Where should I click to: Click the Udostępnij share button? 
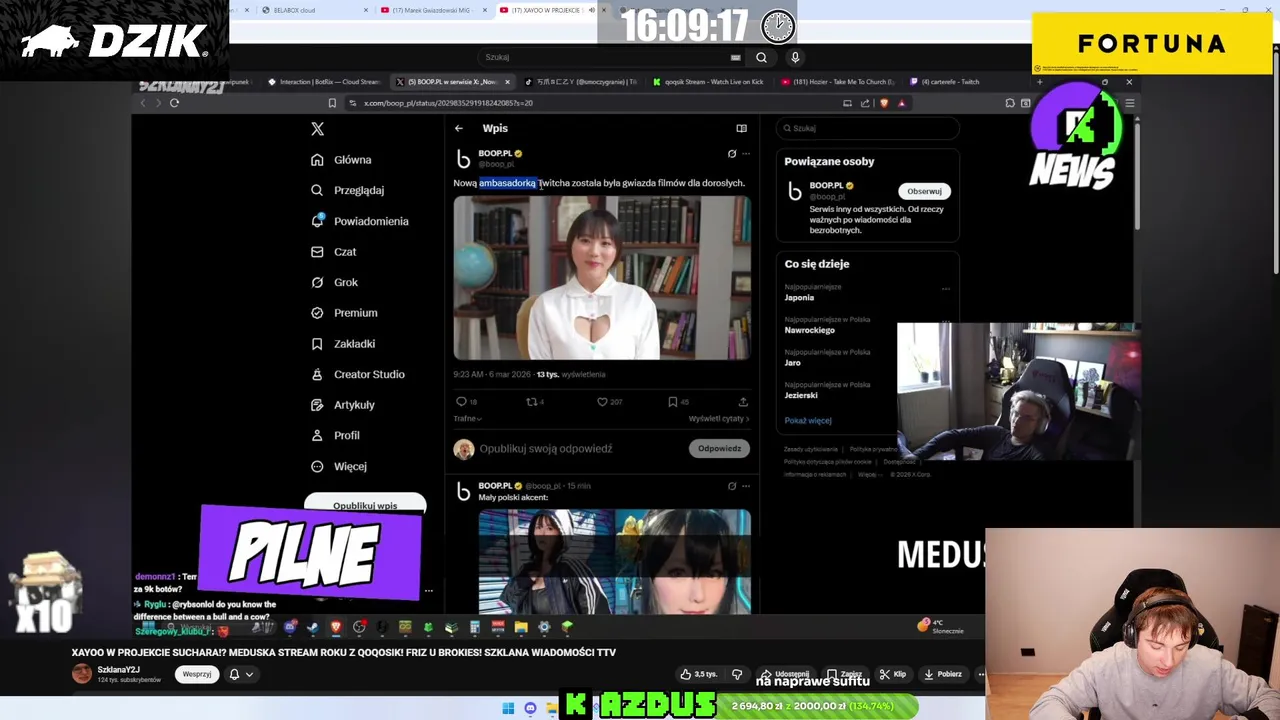click(784, 674)
